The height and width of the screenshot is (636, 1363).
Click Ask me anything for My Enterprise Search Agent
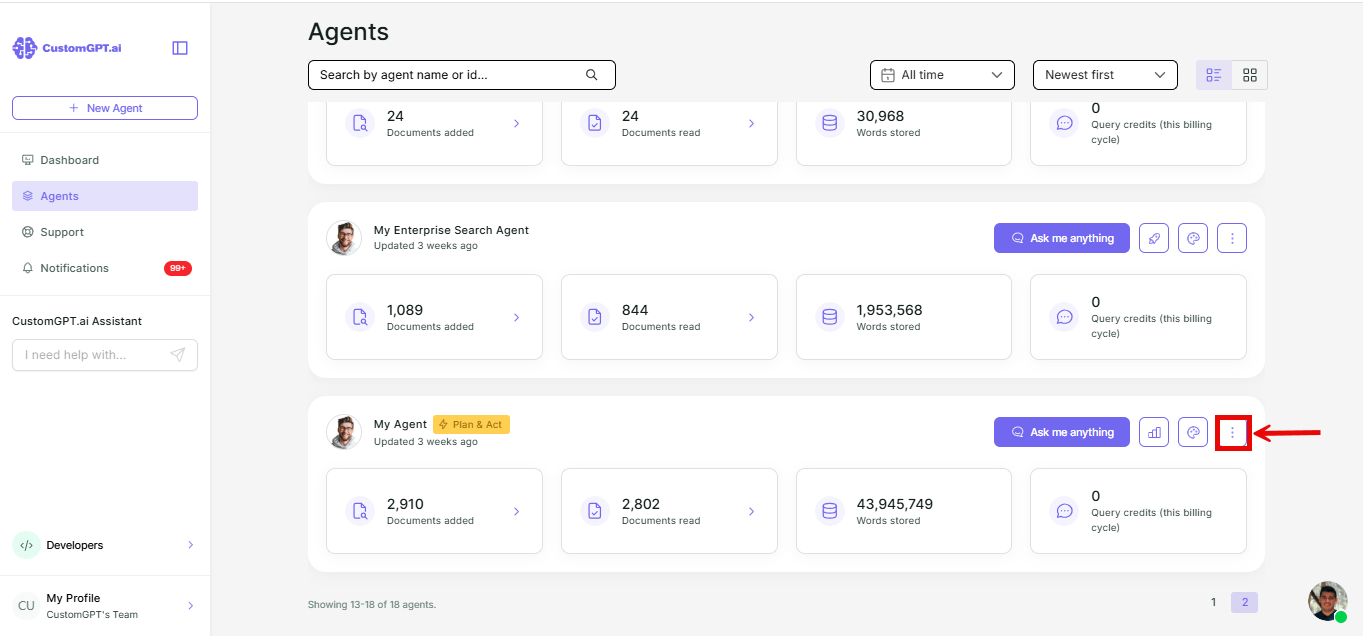[x=1062, y=238]
